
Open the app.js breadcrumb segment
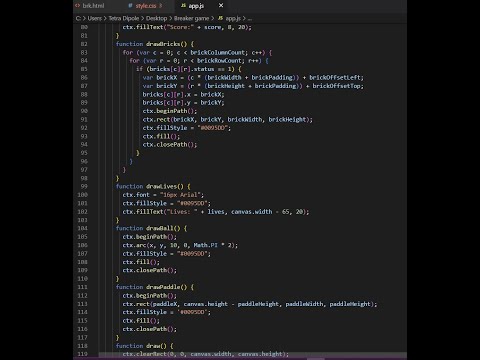pyautogui.click(x=230, y=18)
